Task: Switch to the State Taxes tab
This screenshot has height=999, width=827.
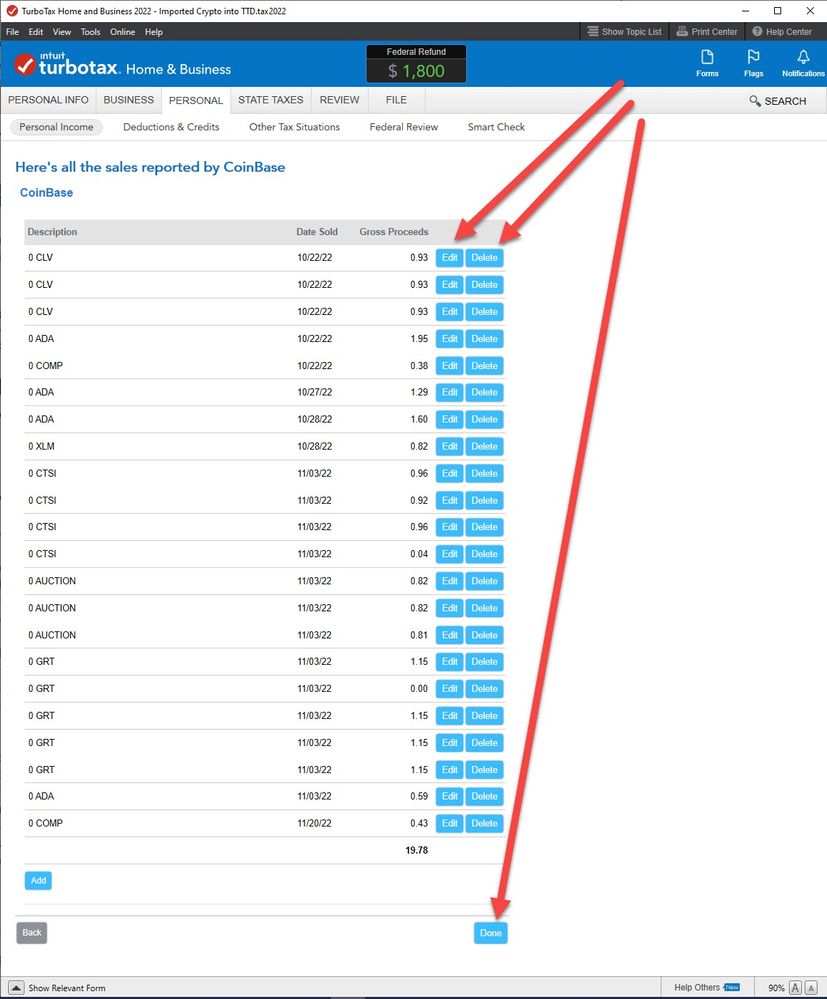Action: tap(270, 100)
